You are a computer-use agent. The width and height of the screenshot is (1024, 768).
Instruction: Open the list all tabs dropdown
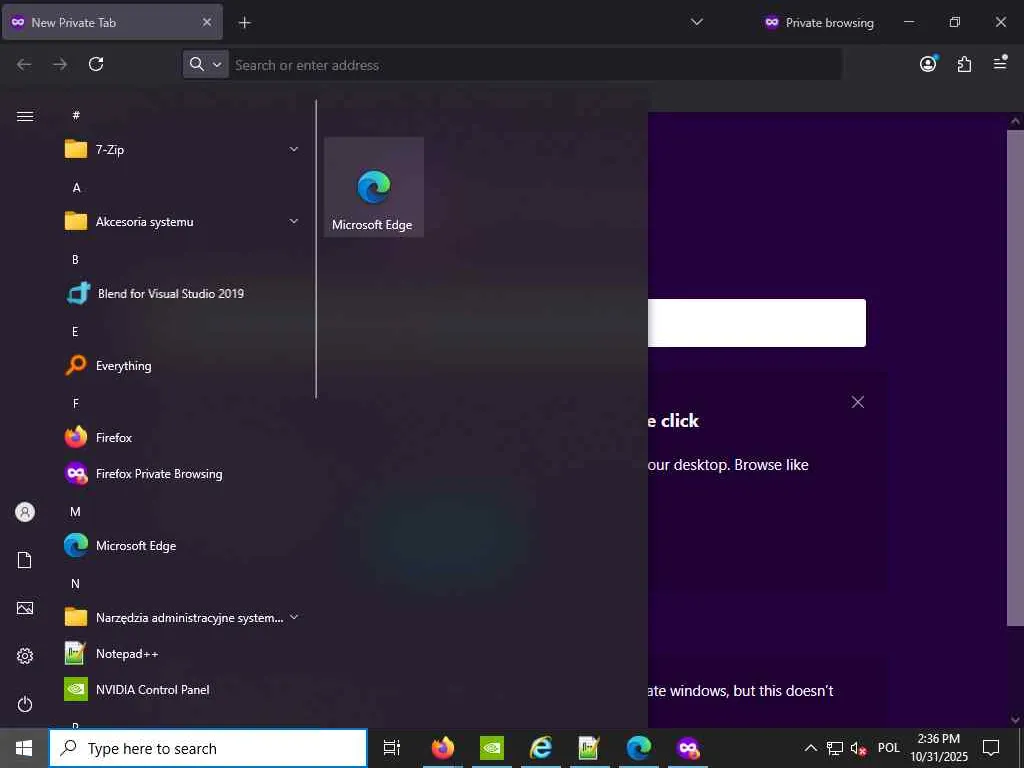pyautogui.click(x=697, y=22)
